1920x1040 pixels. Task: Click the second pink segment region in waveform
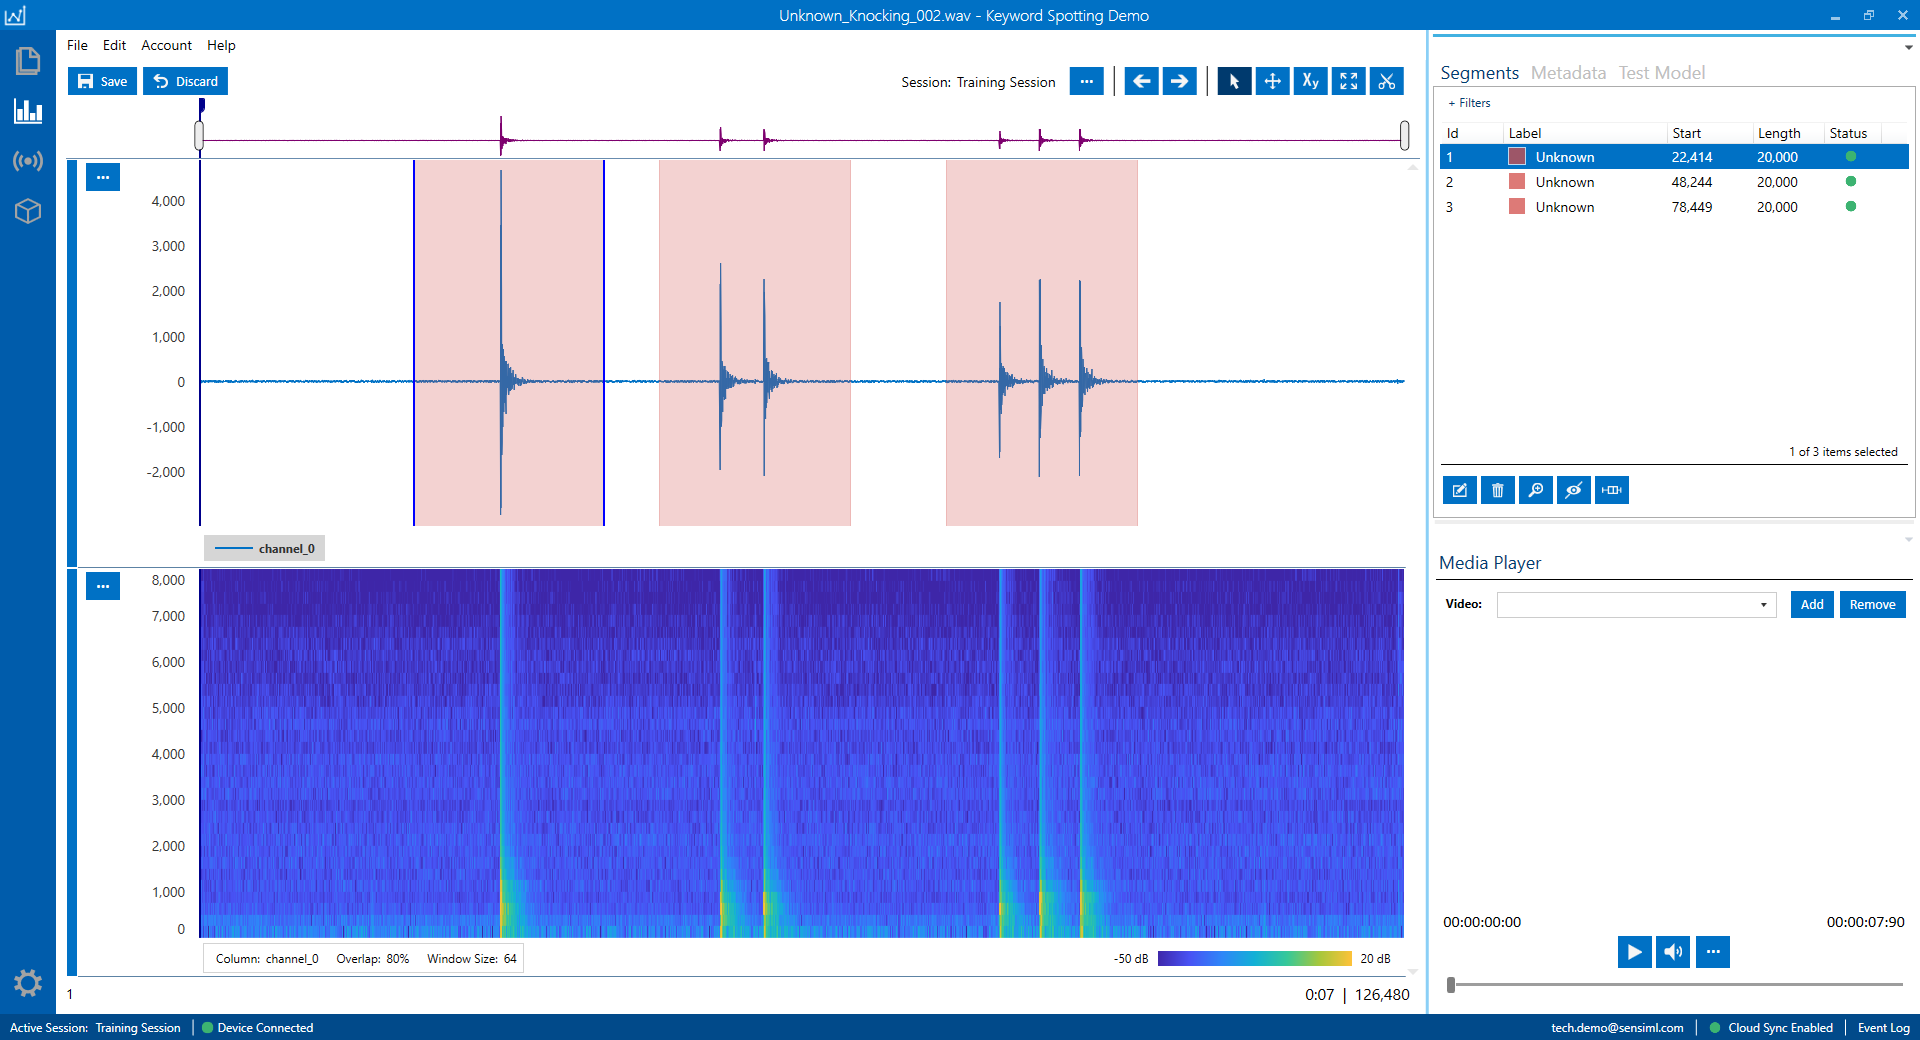755,342
